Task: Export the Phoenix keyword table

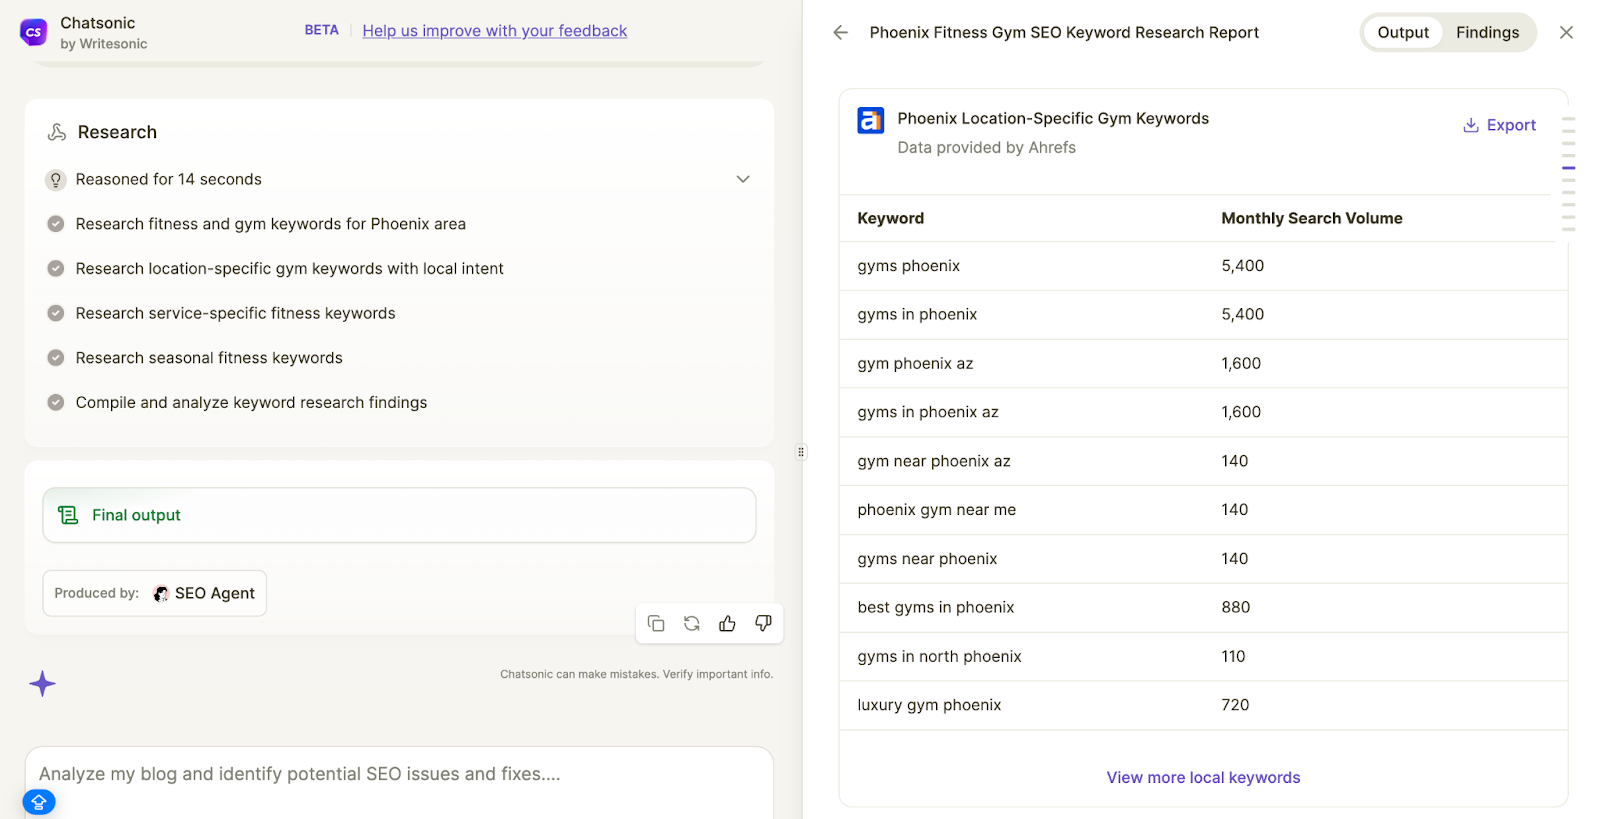Action: pyautogui.click(x=1499, y=125)
